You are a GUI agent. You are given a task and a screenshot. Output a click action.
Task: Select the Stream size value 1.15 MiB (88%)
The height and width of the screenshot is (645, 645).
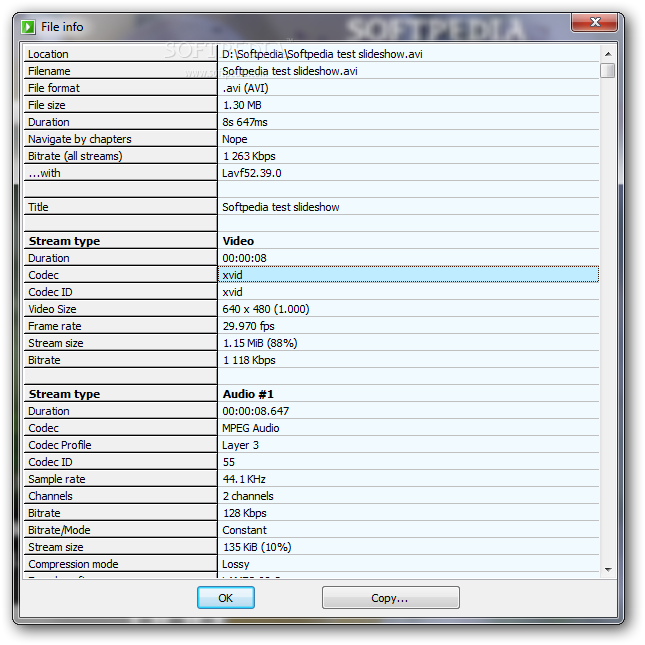click(x=260, y=343)
